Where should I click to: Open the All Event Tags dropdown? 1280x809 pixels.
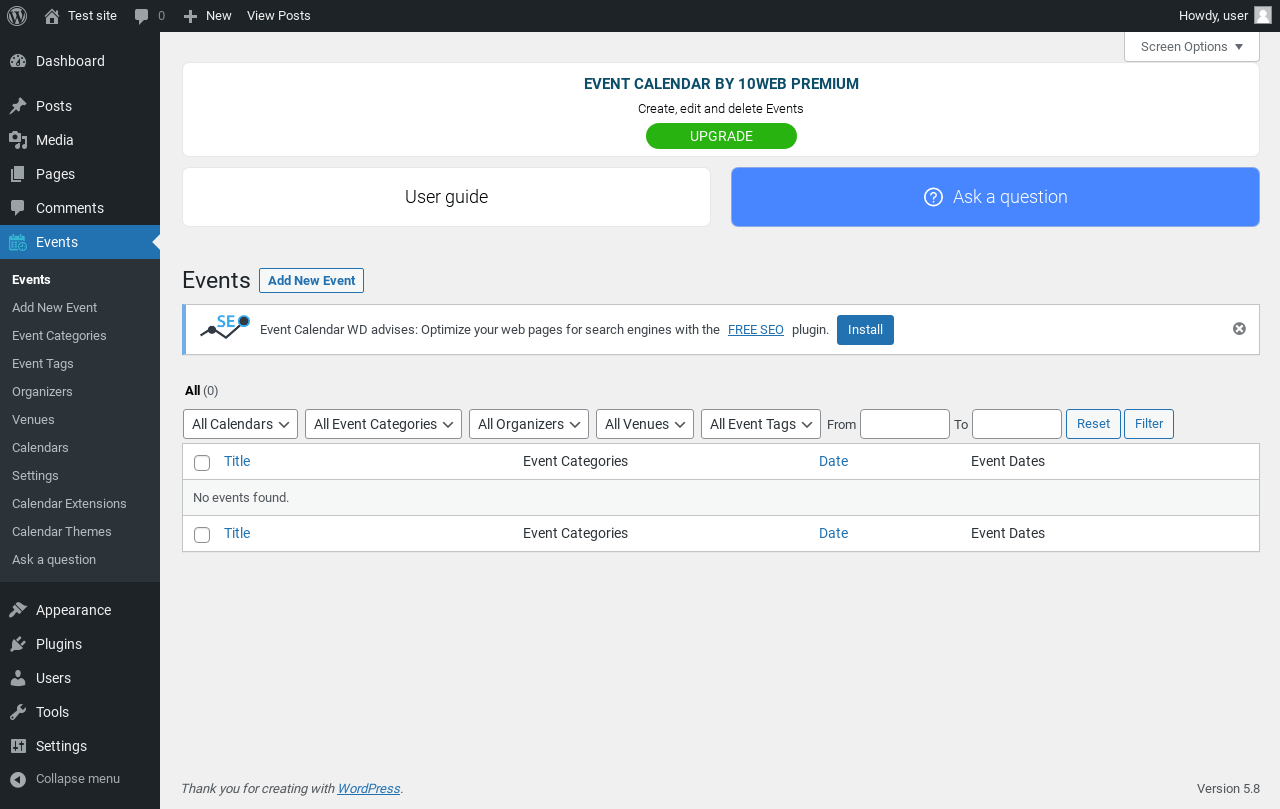(x=761, y=424)
